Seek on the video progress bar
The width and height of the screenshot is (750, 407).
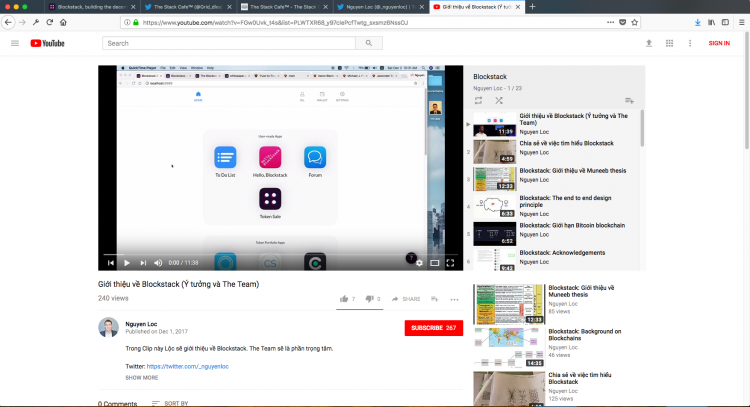pyautogui.click(x=280, y=254)
